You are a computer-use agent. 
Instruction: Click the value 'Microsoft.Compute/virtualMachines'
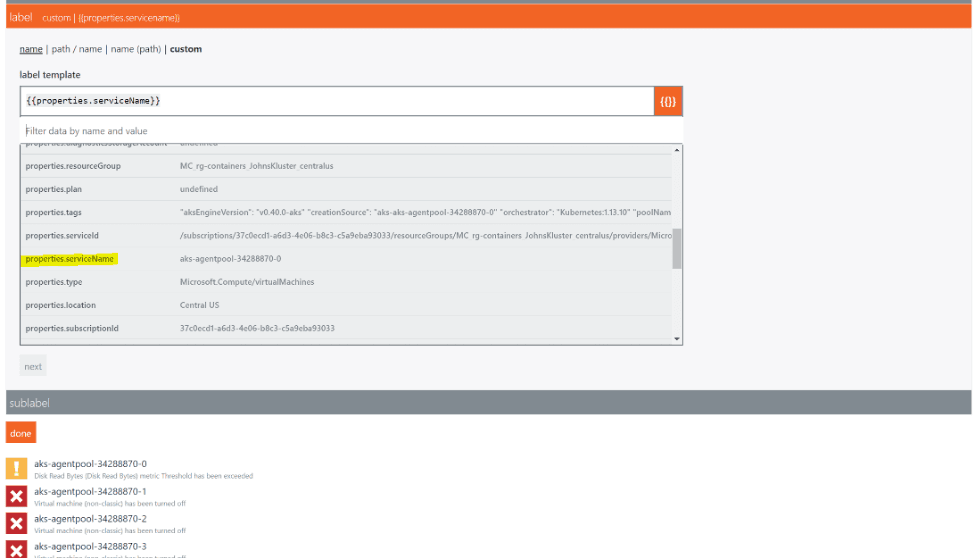tap(247, 282)
